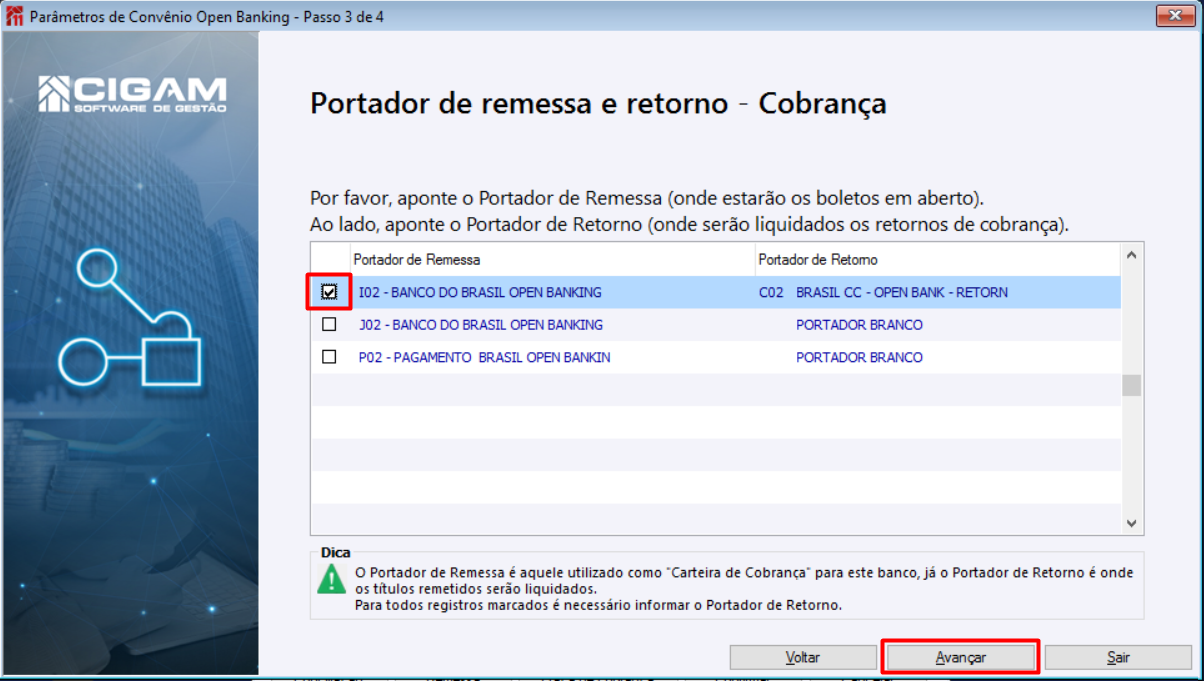
Task: Click the C02 return code cell
Action: pyautogui.click(x=771, y=293)
